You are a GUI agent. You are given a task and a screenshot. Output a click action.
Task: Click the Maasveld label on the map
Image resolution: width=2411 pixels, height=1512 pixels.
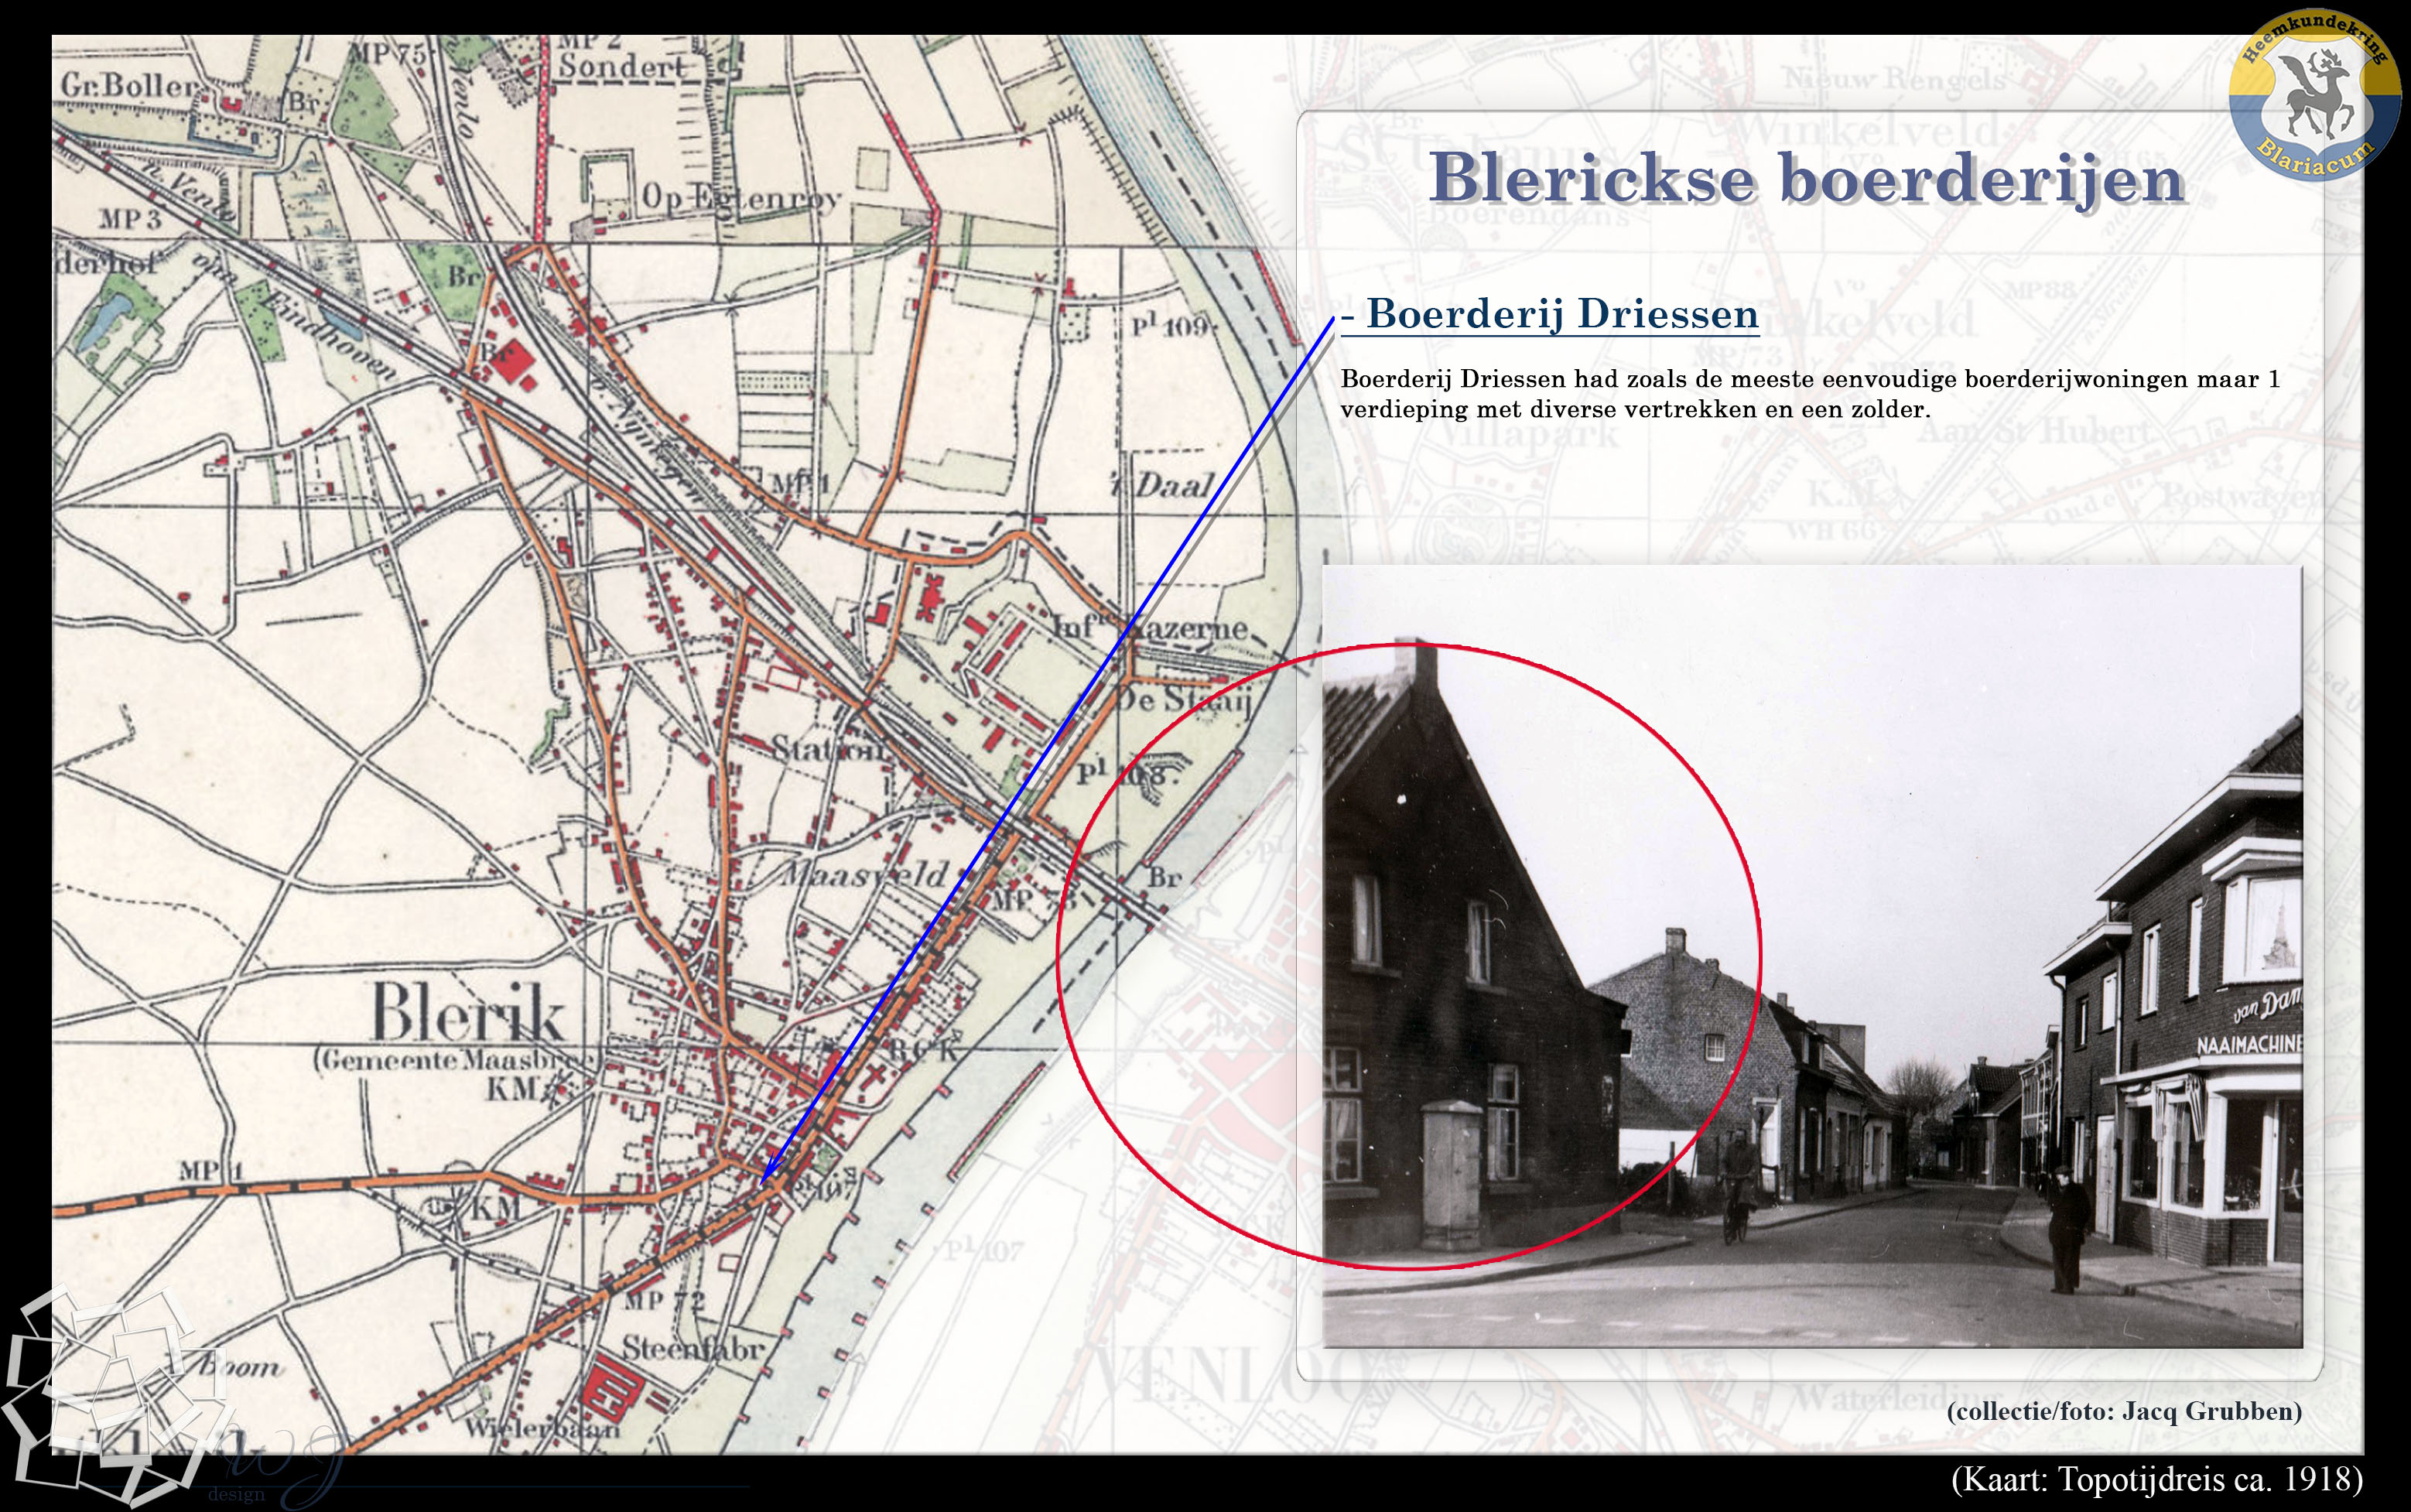864,874
